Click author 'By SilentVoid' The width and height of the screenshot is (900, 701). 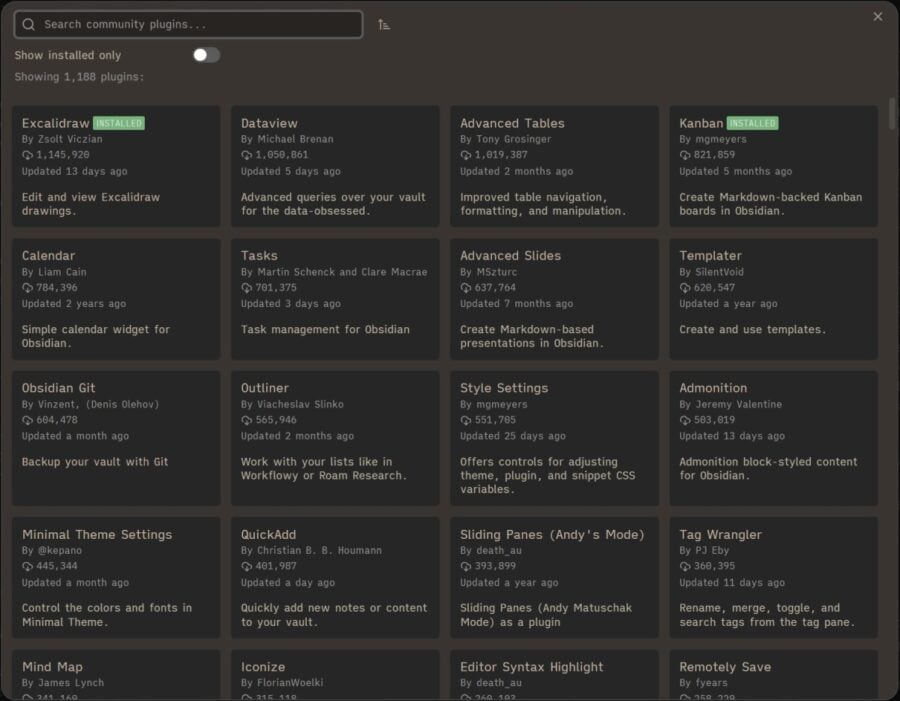point(711,272)
